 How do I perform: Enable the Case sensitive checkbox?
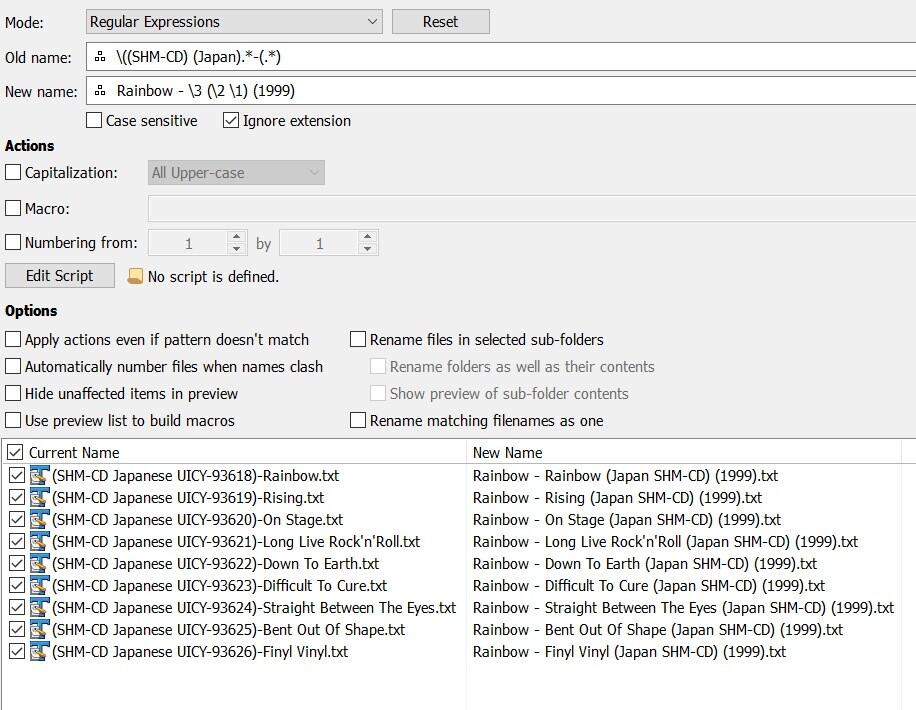tap(94, 120)
